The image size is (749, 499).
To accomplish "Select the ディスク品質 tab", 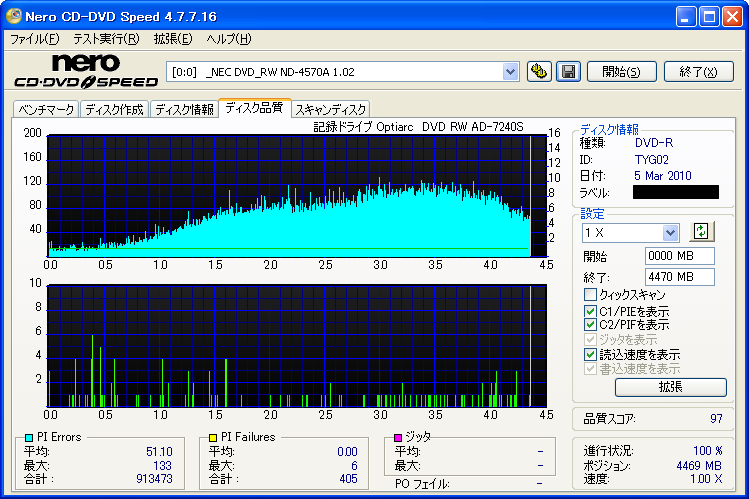I will pyautogui.click(x=254, y=108).
